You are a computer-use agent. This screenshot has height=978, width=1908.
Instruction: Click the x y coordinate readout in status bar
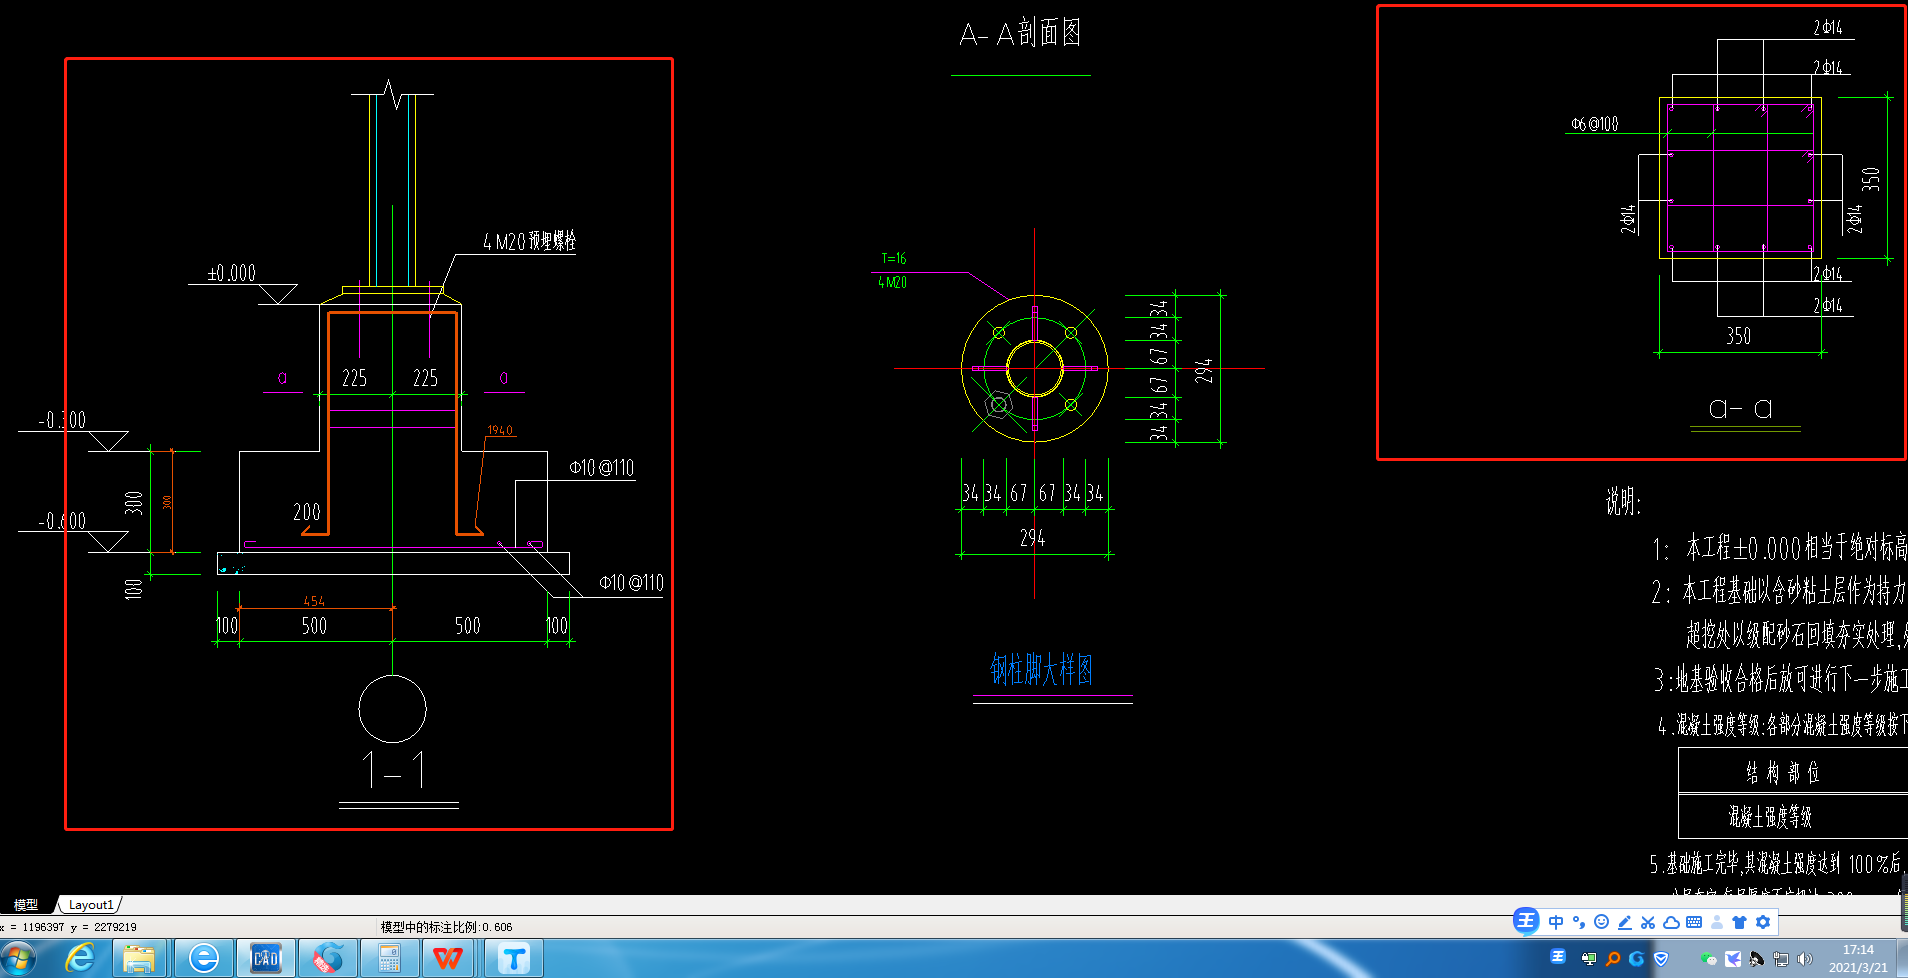point(69,927)
